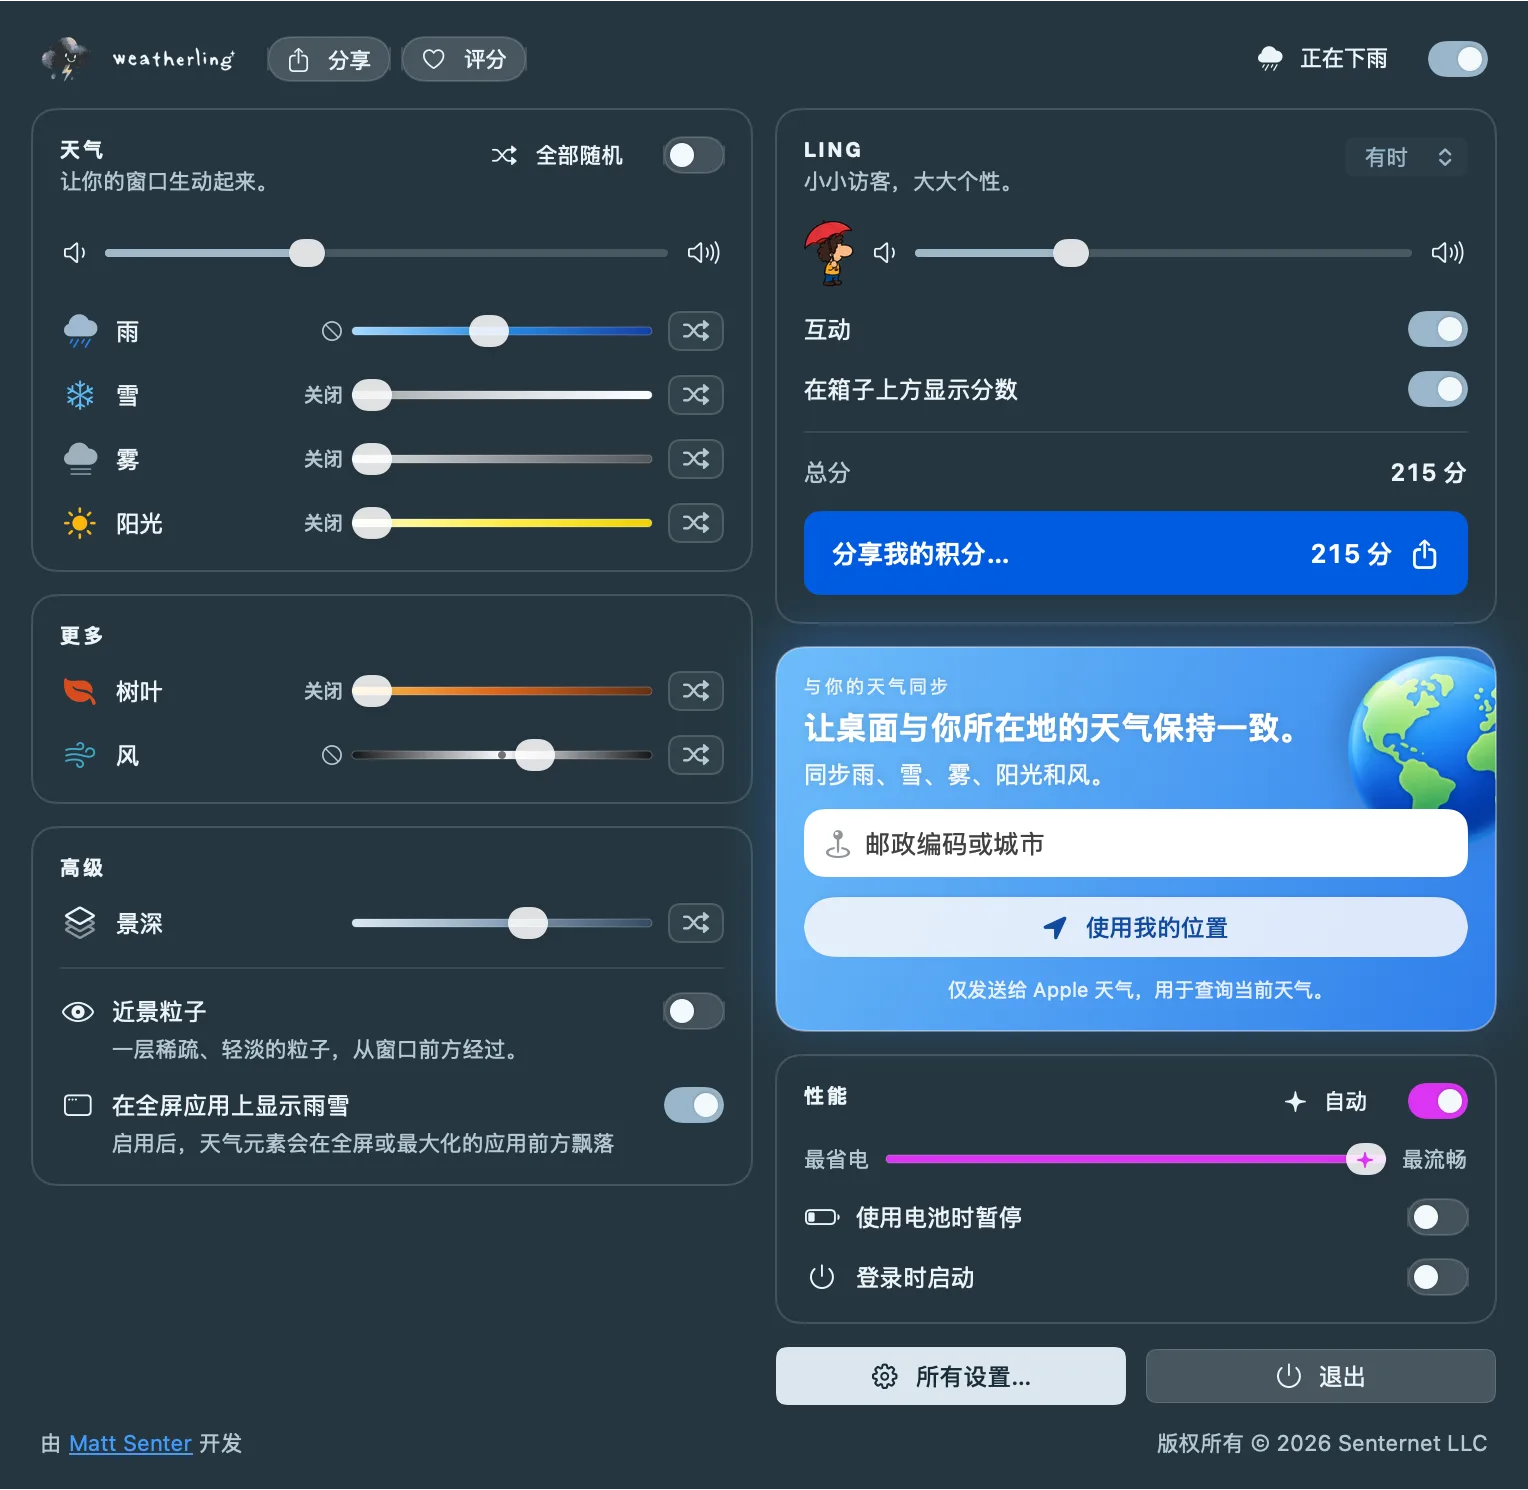Click the 分享 button

tap(329, 59)
